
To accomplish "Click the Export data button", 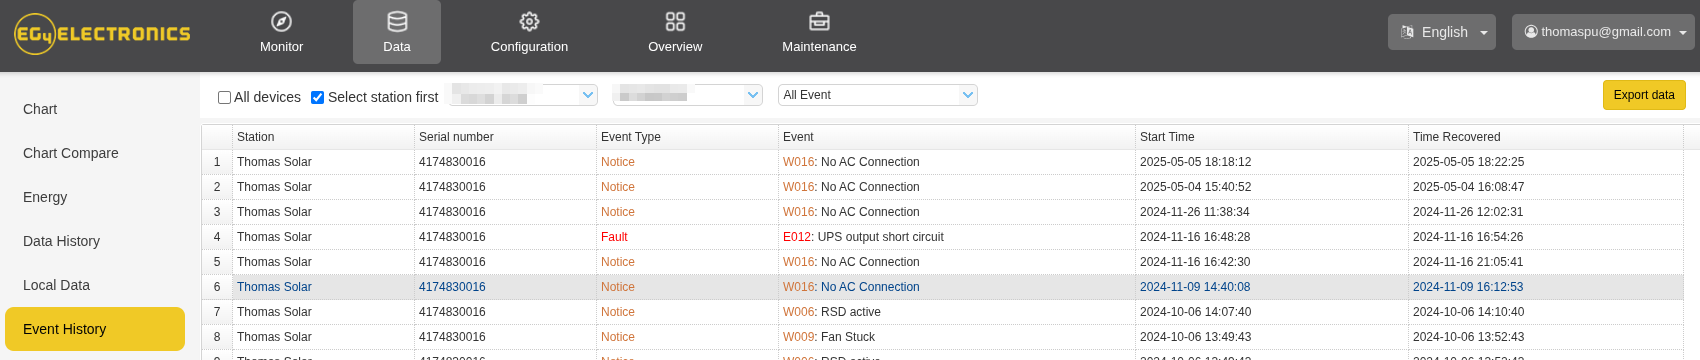I will [1644, 95].
